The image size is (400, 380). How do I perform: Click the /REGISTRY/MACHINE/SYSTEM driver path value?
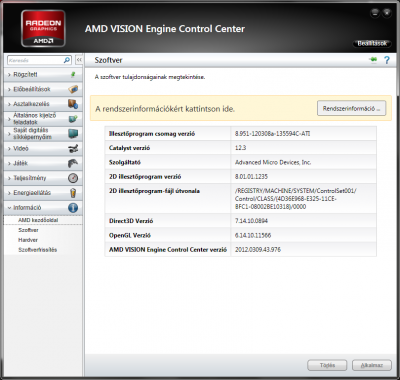tap(295, 199)
